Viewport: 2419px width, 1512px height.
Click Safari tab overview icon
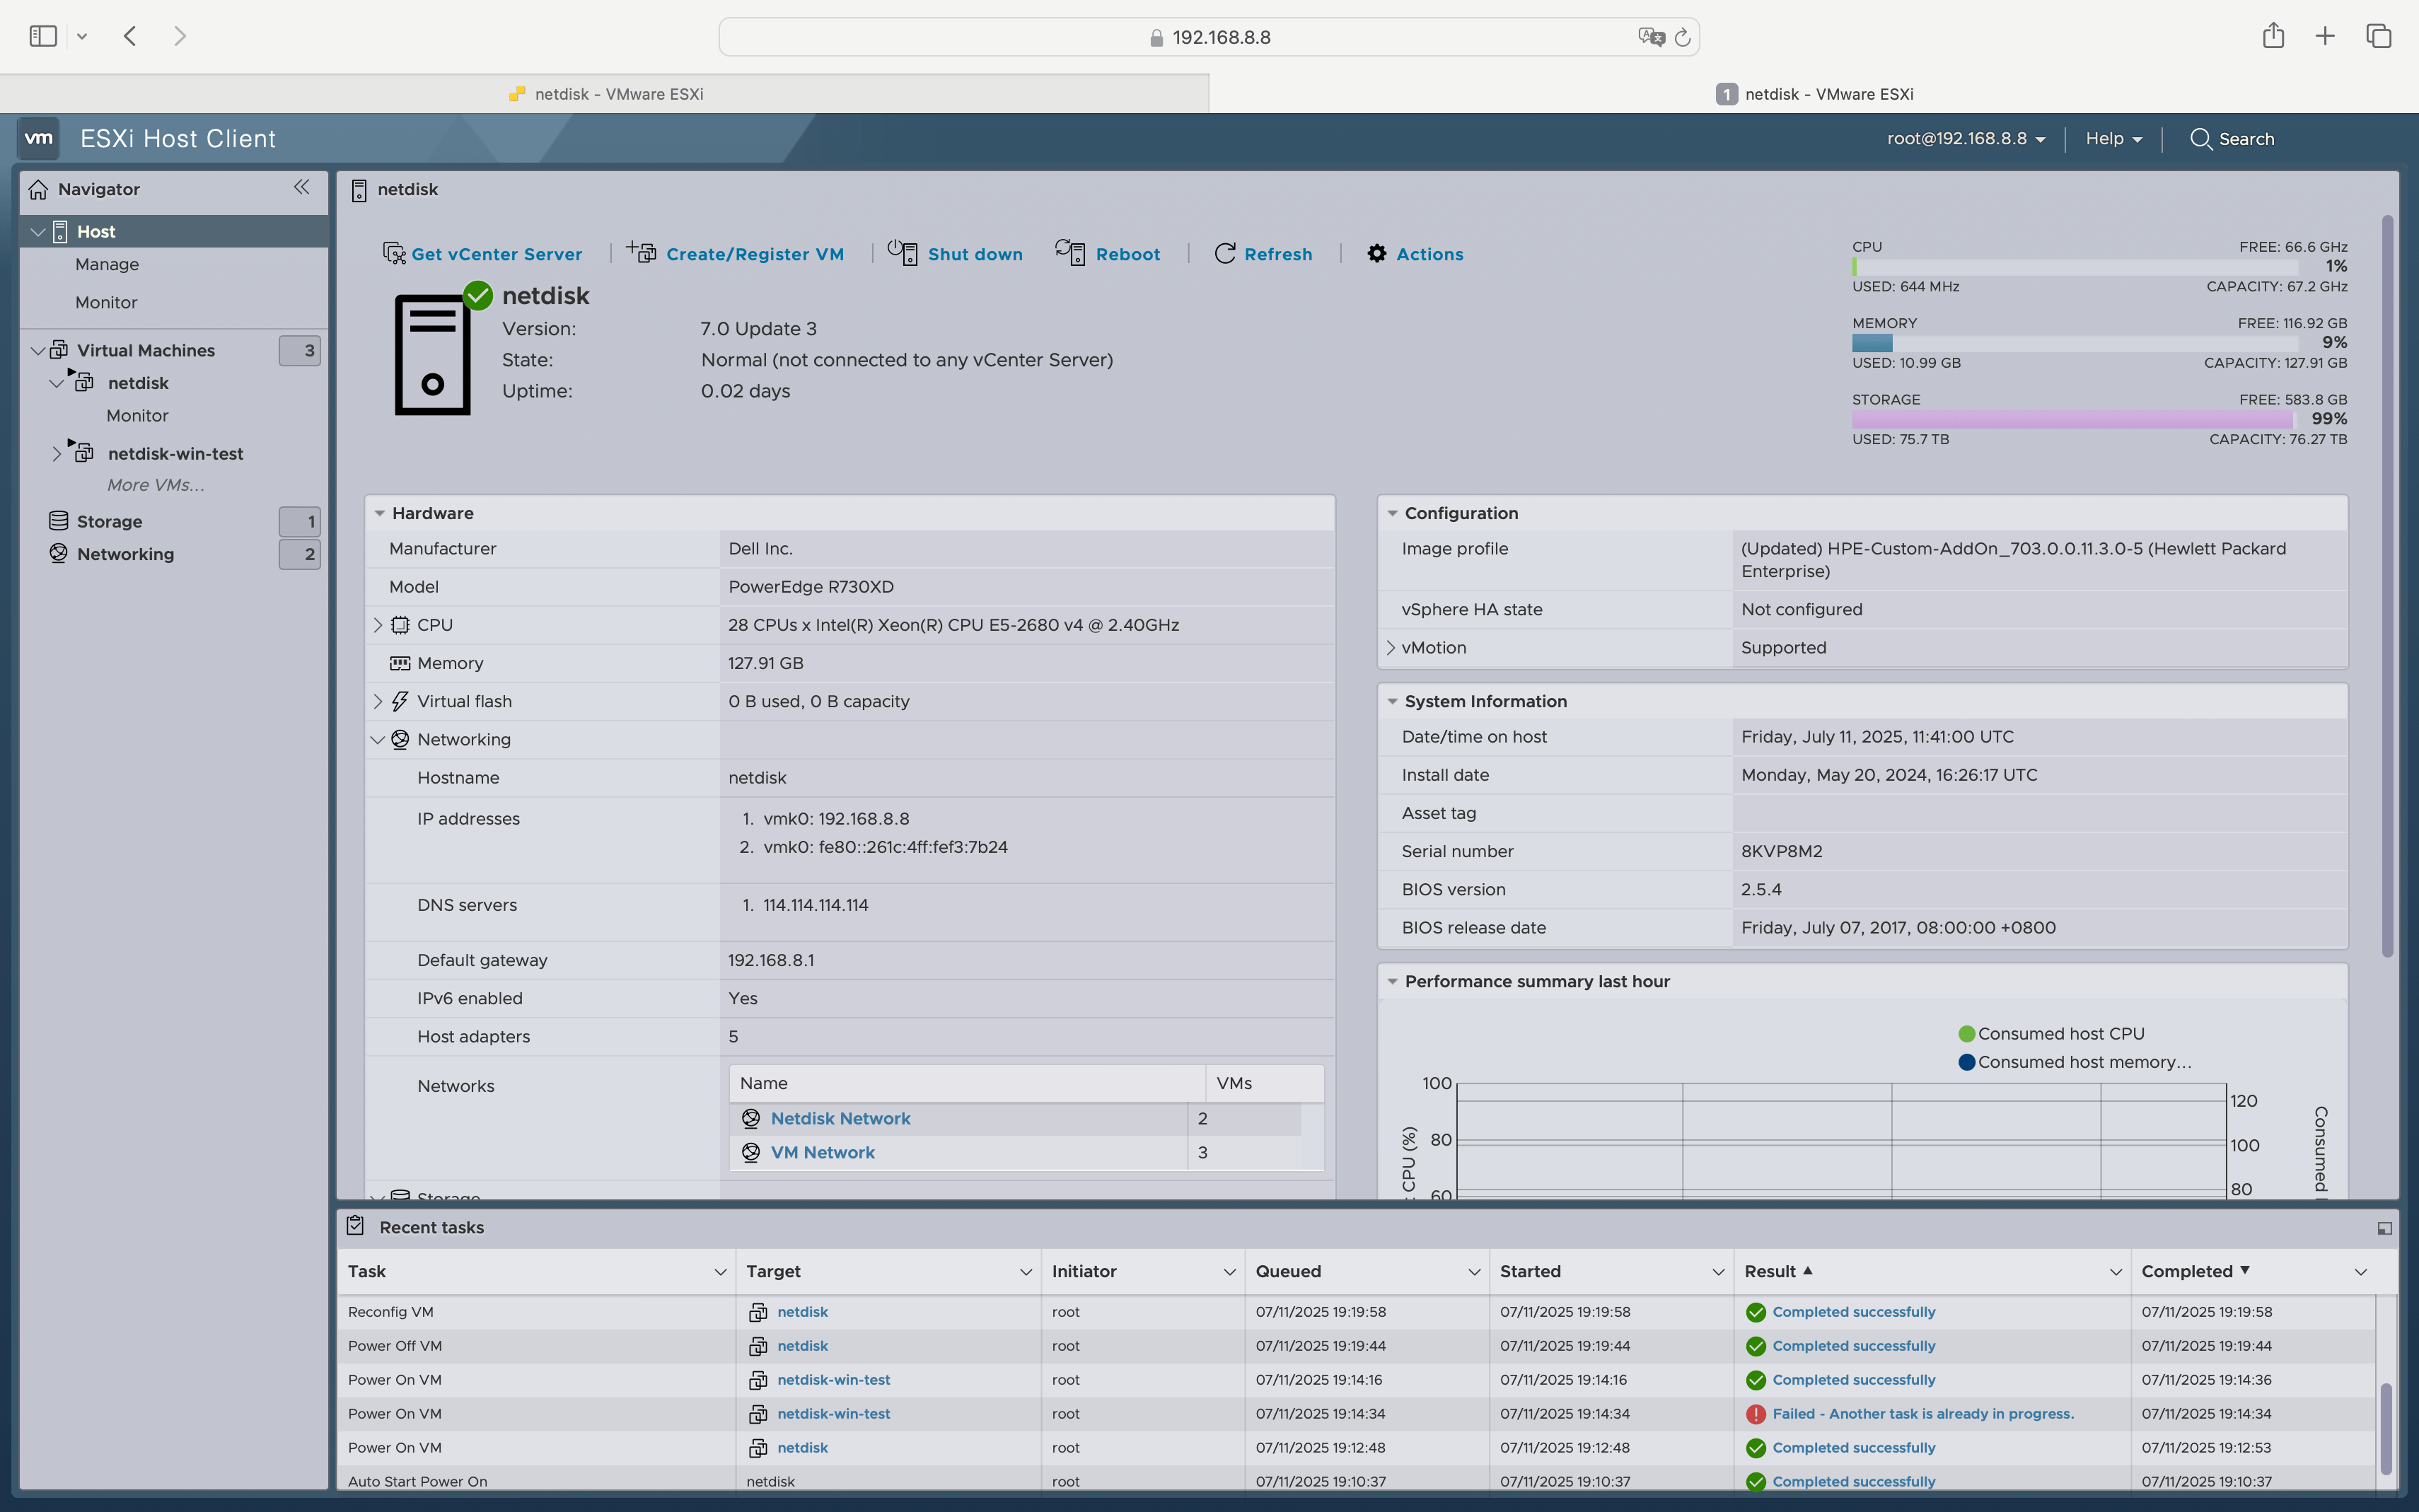(2378, 36)
